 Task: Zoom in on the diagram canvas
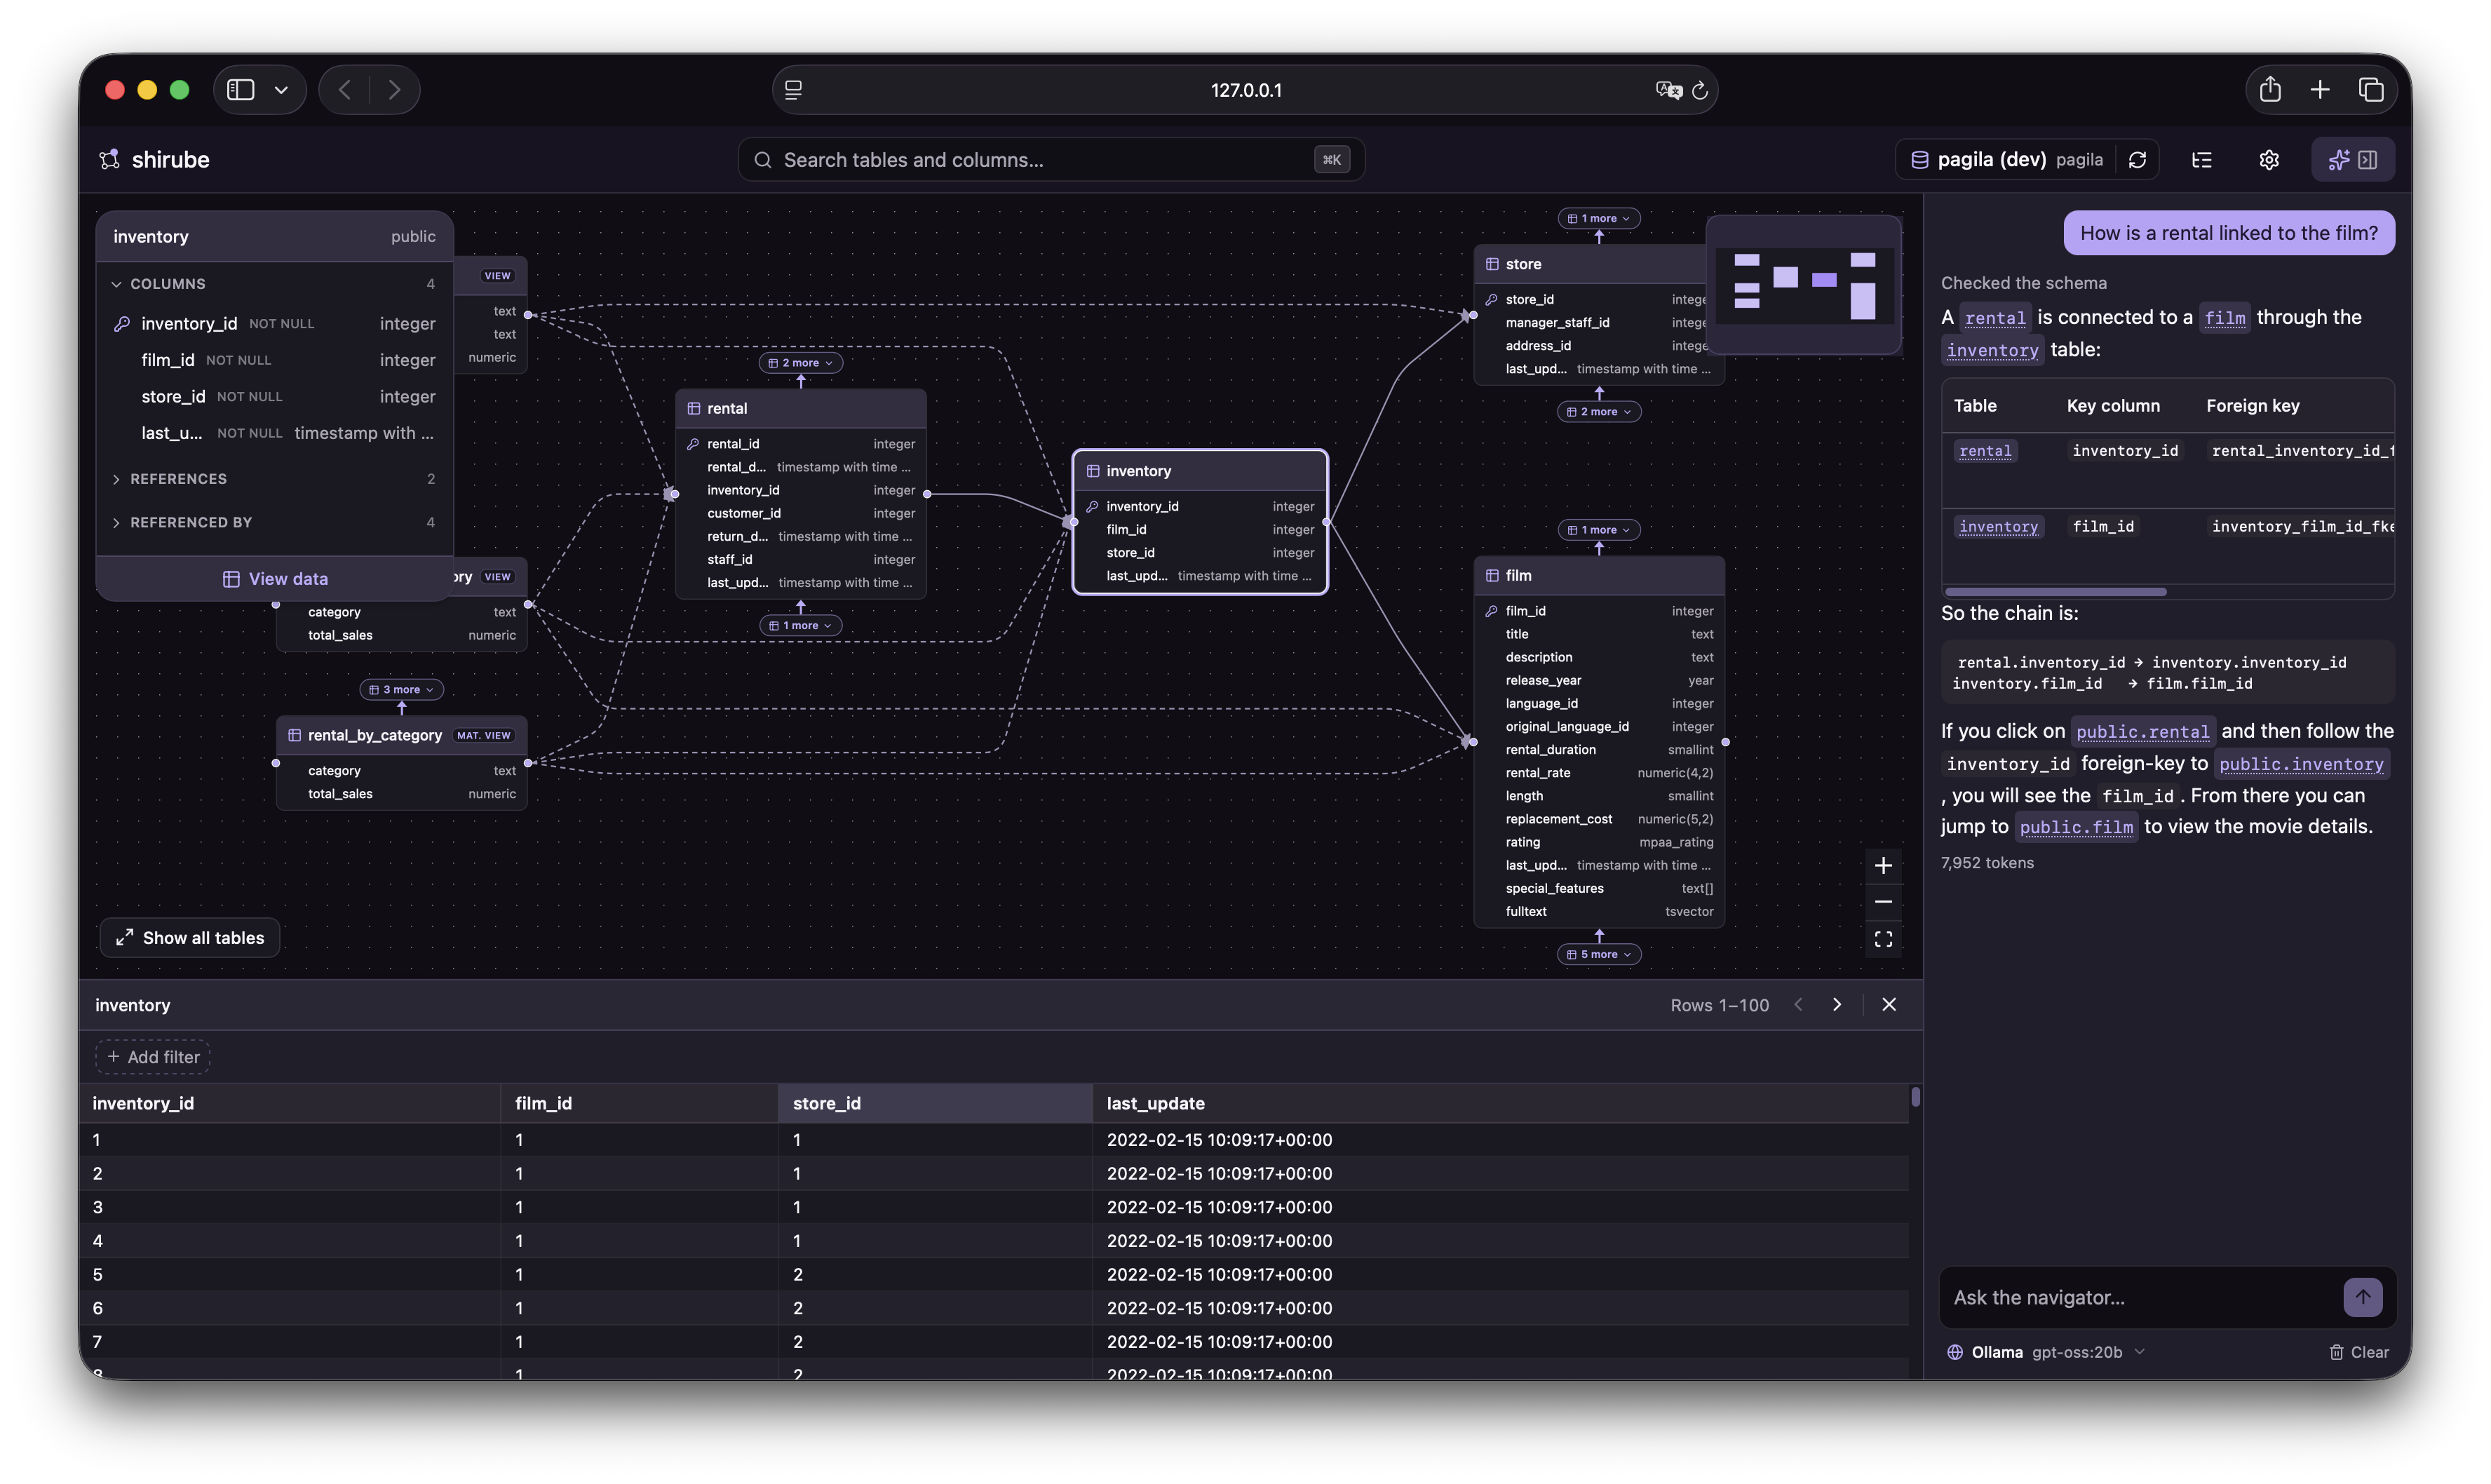point(1882,866)
